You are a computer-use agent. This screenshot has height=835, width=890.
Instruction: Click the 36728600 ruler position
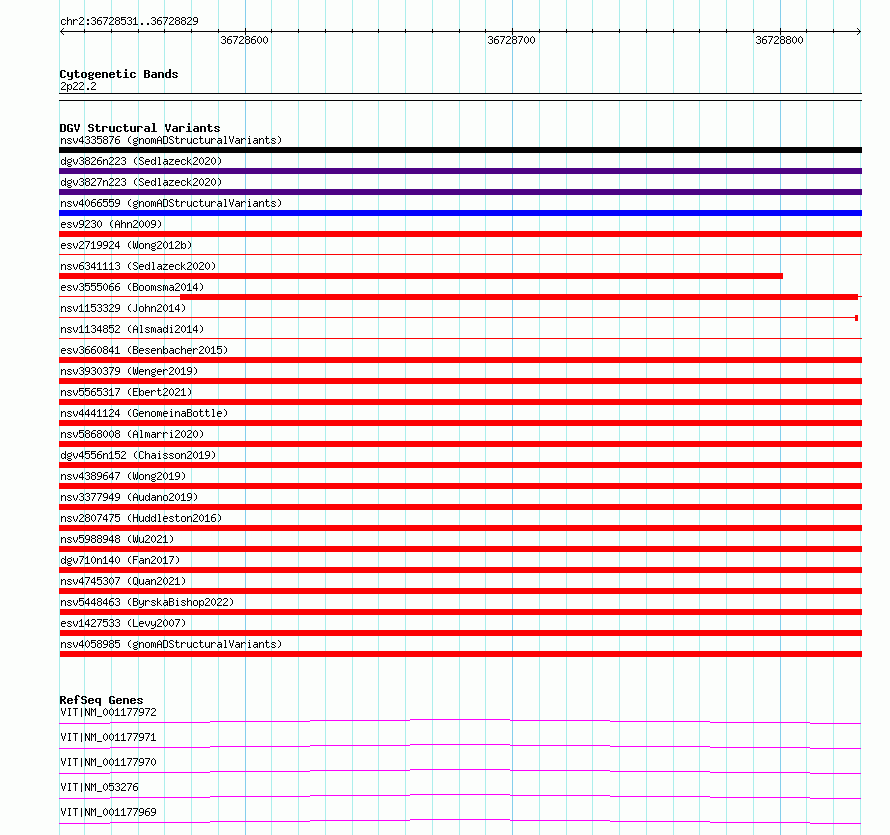point(244,40)
